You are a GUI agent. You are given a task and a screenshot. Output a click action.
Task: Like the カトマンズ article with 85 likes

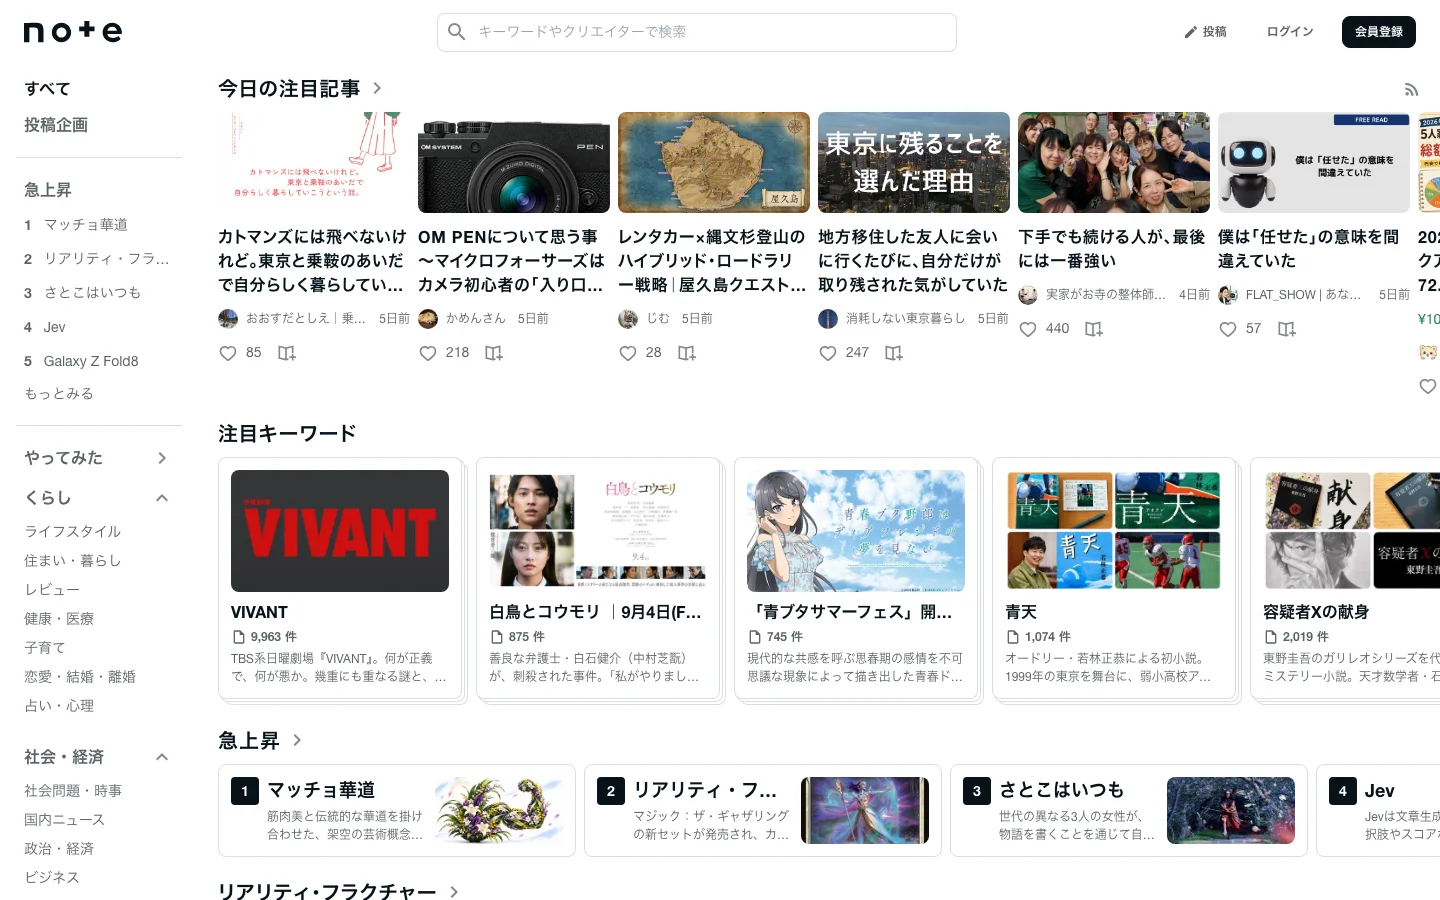tap(228, 353)
